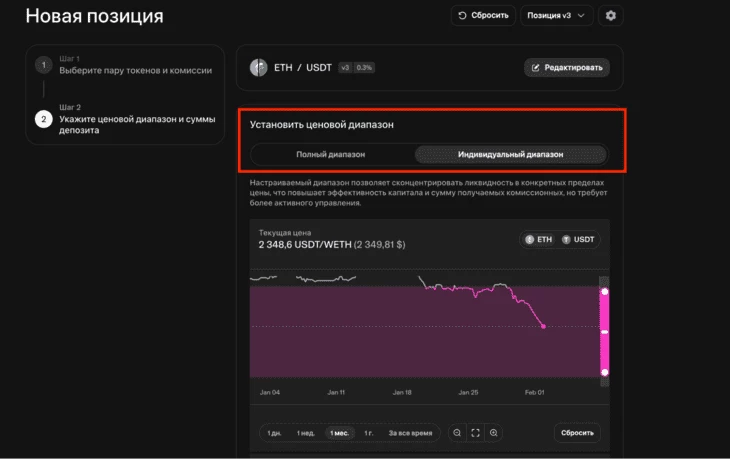730x459 pixels.
Task: Choose the За все время time range
Action: (410, 433)
